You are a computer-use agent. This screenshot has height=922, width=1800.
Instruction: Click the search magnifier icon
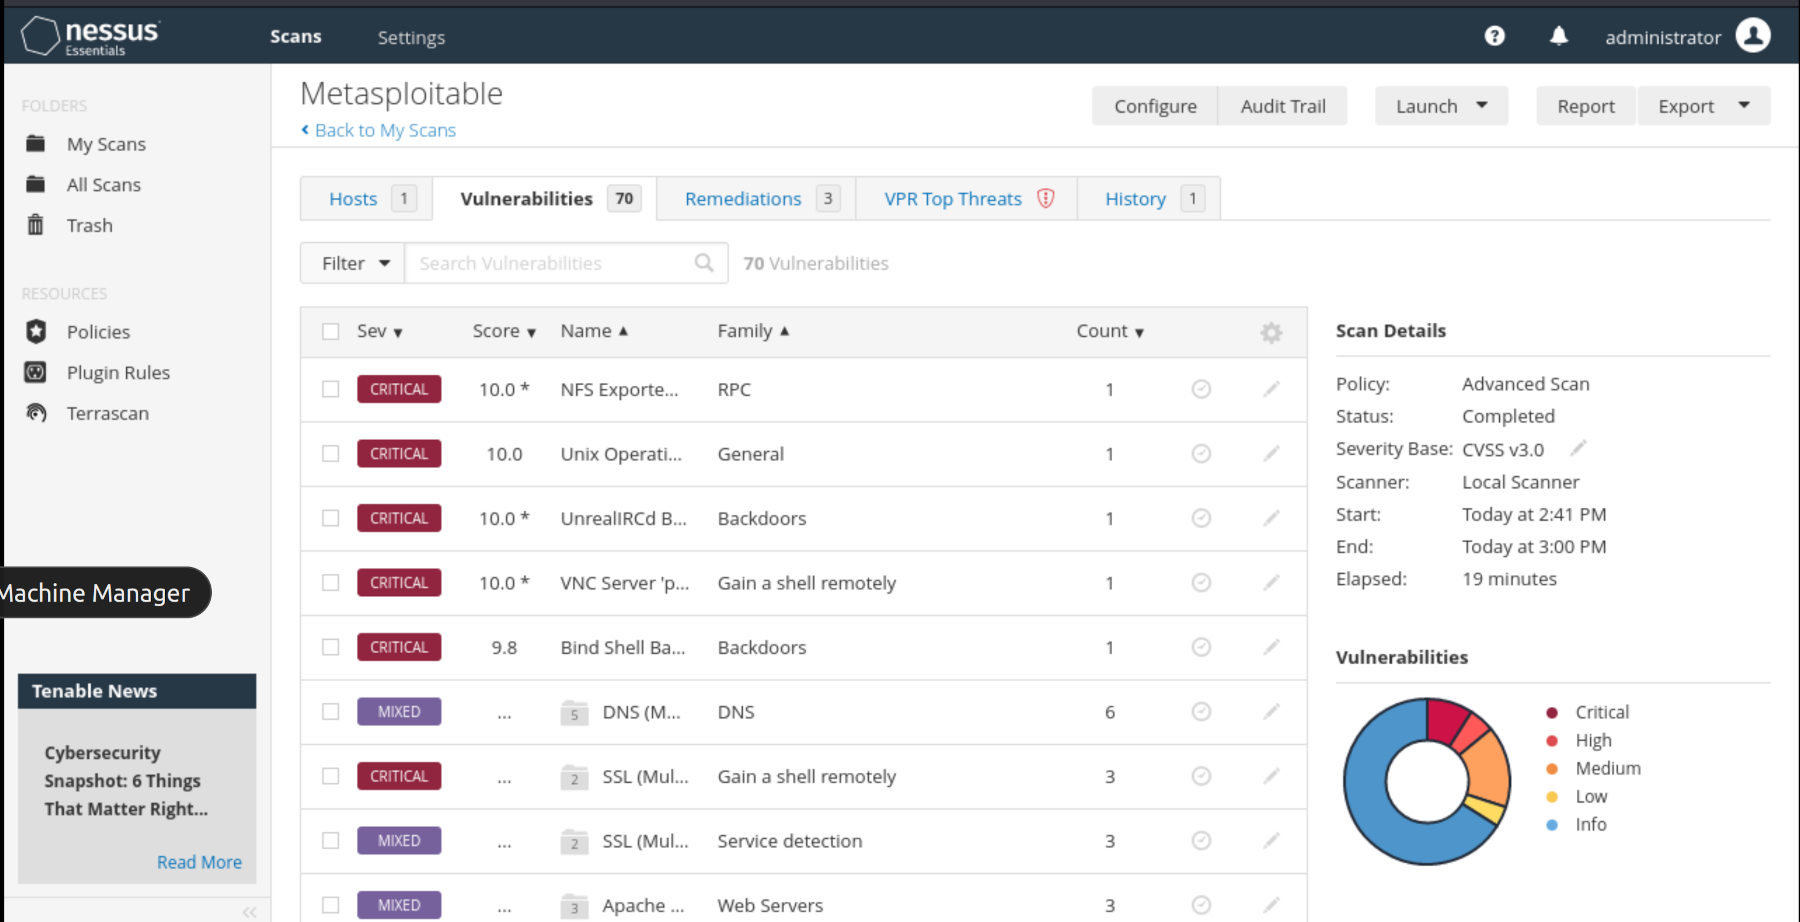pyautogui.click(x=704, y=263)
